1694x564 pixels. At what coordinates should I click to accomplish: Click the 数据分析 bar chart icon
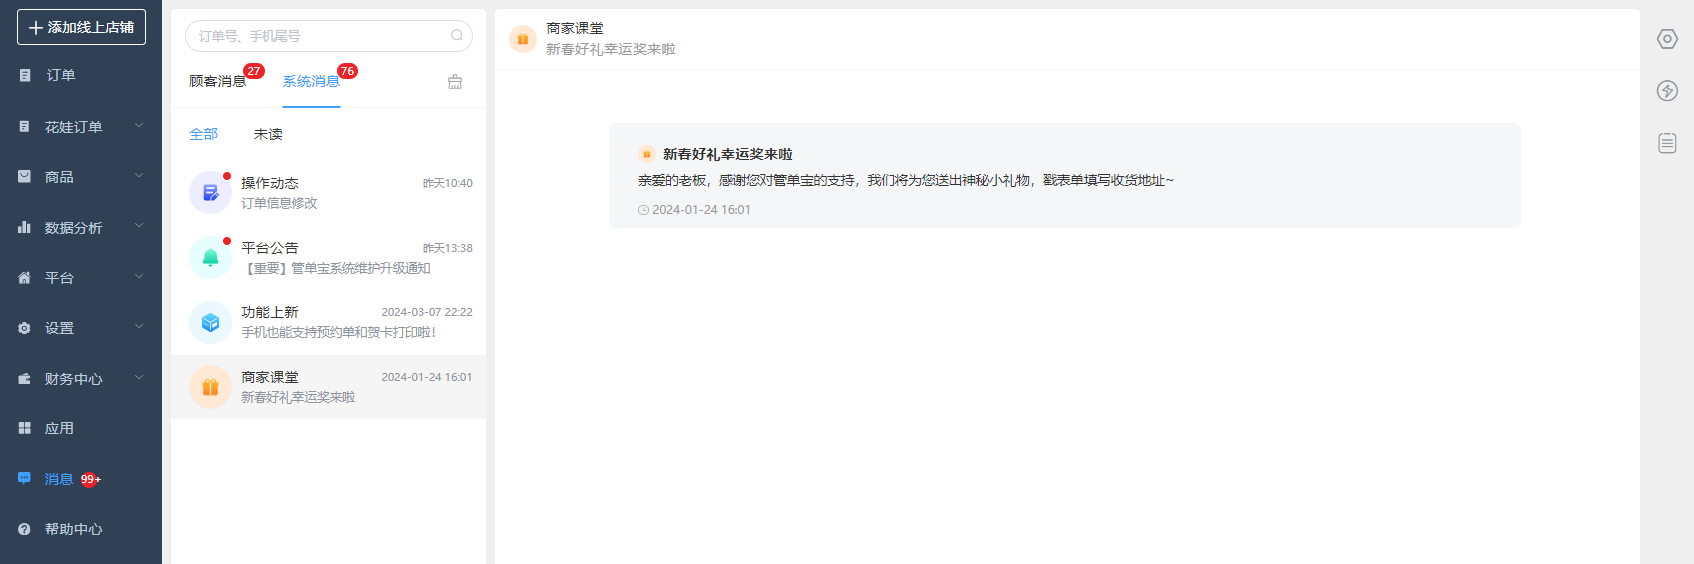point(25,228)
